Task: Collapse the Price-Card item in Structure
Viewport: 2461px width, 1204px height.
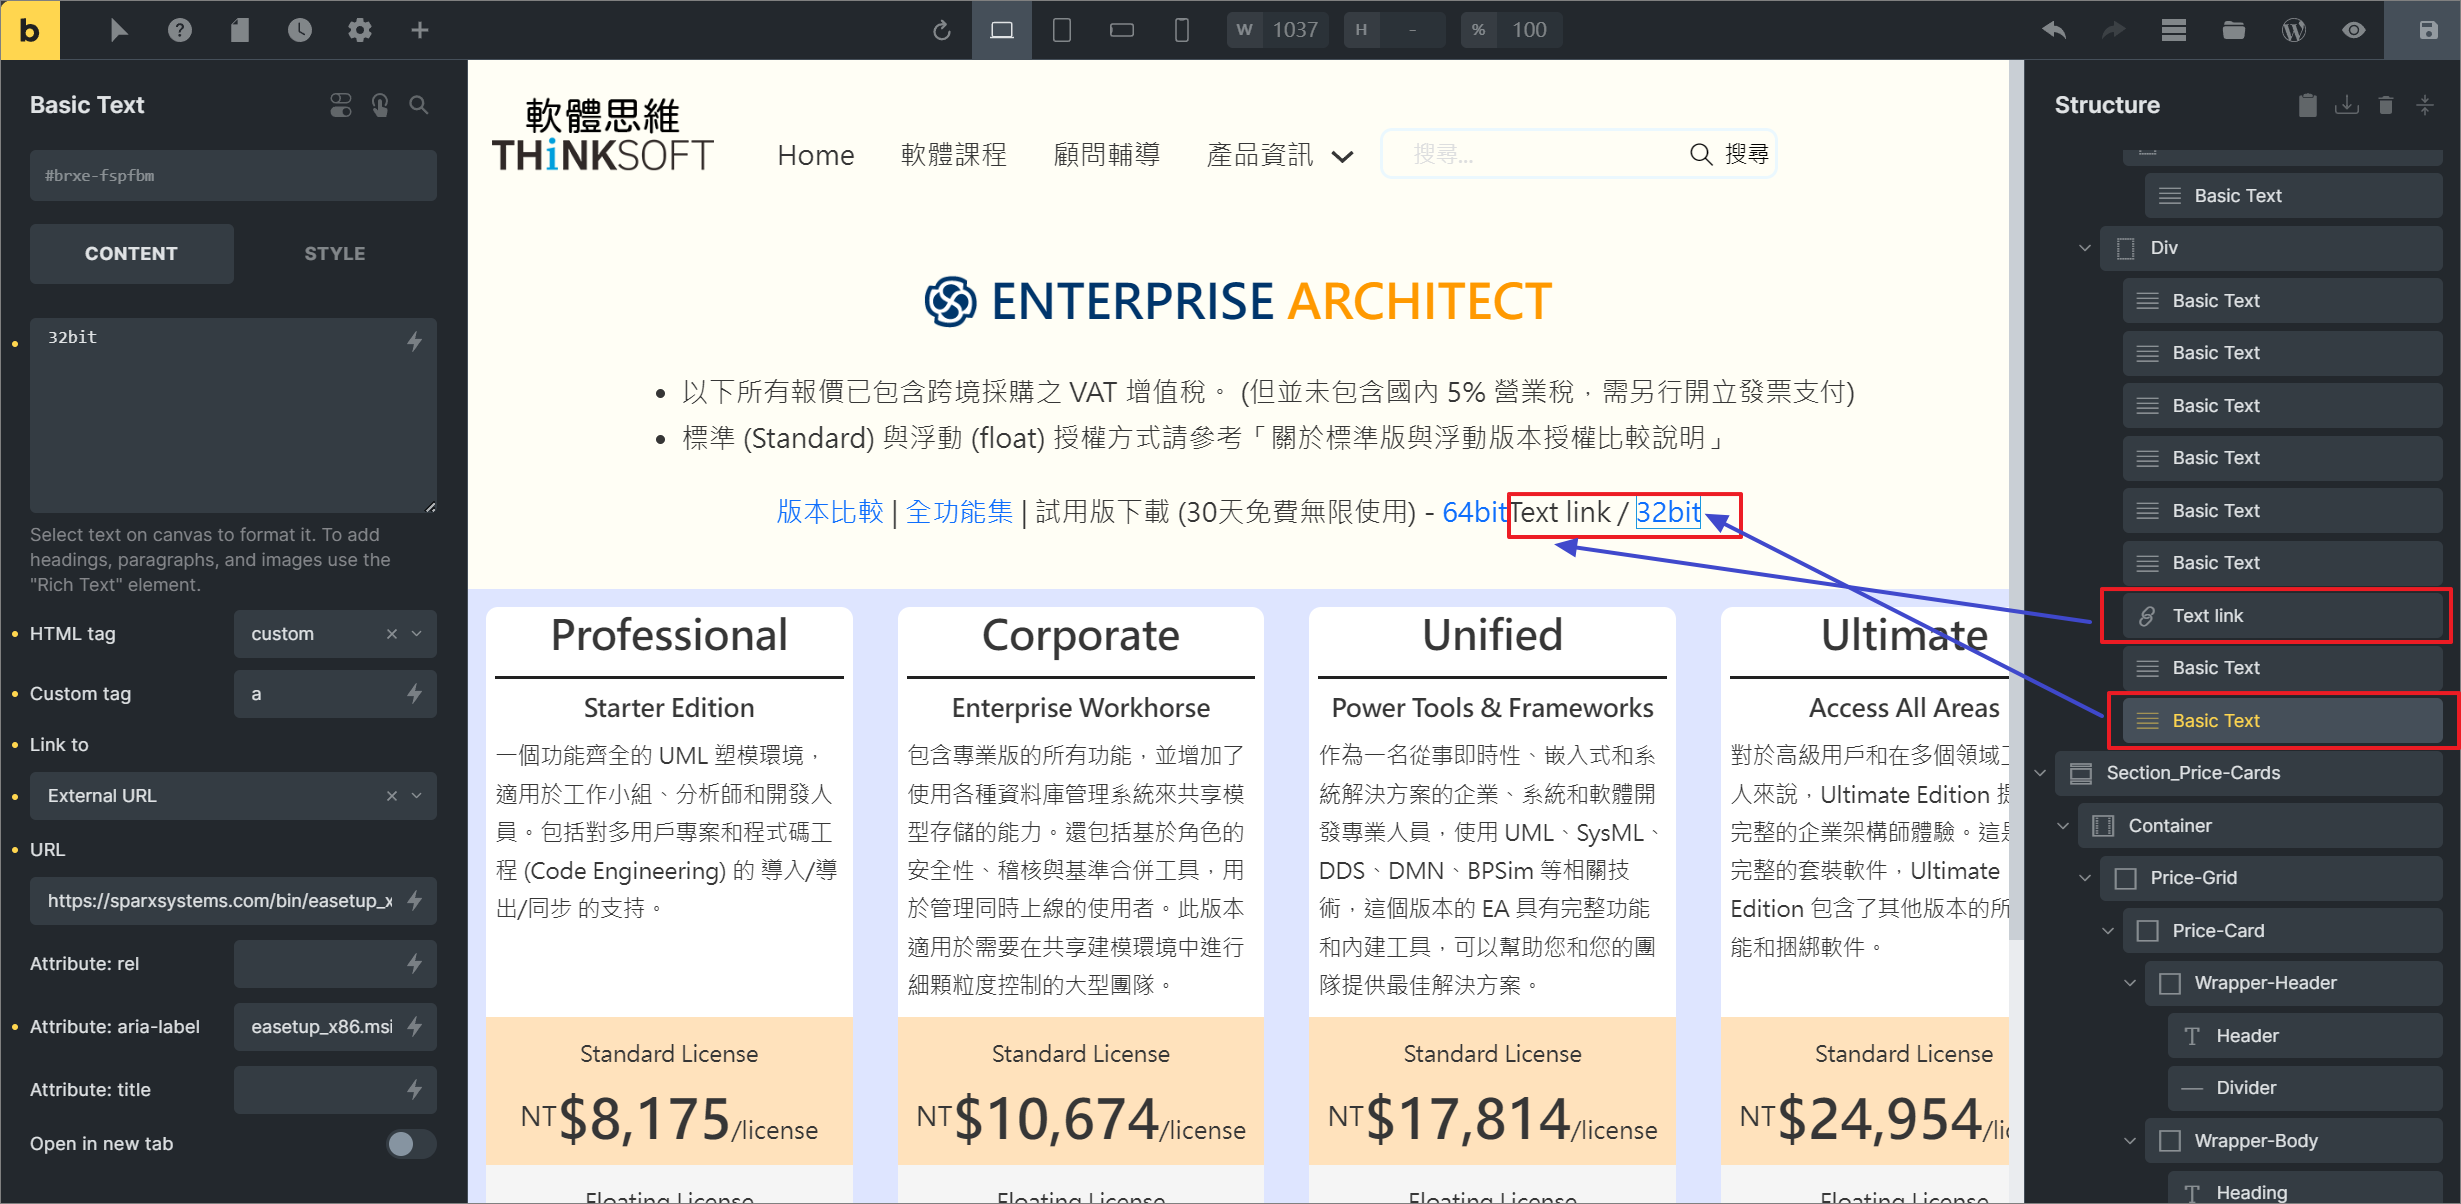Action: [2108, 931]
